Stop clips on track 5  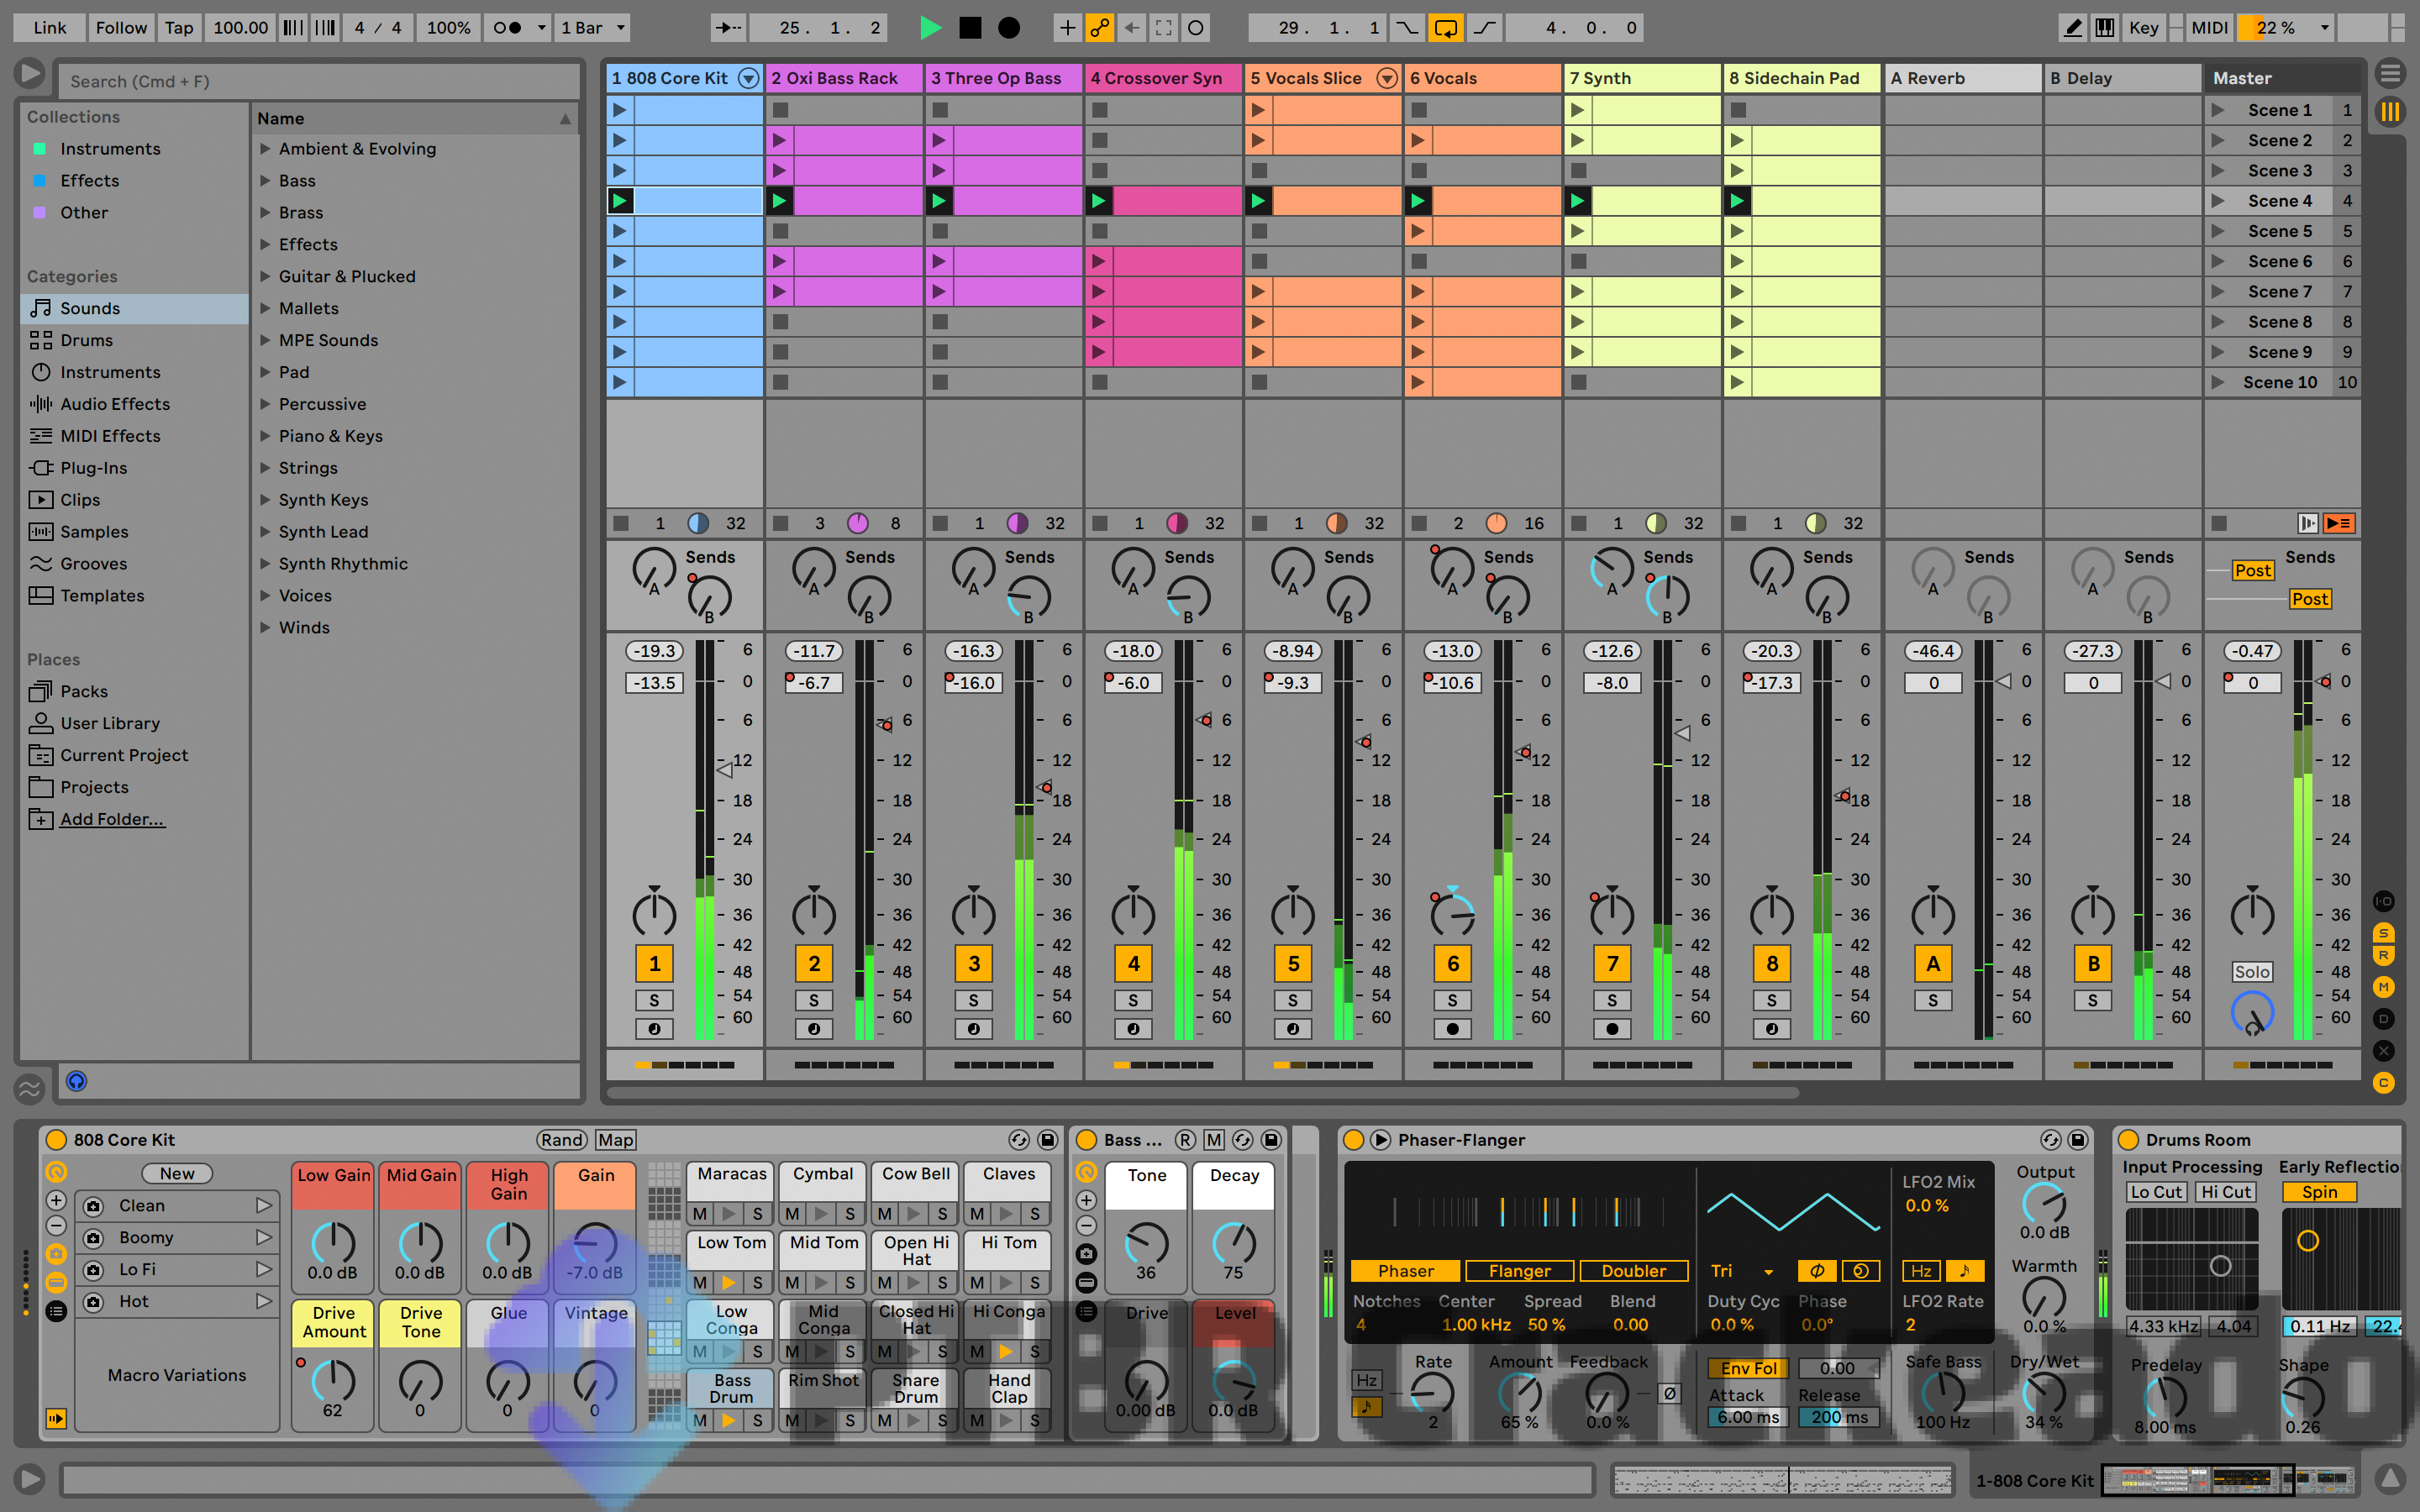tap(1259, 523)
